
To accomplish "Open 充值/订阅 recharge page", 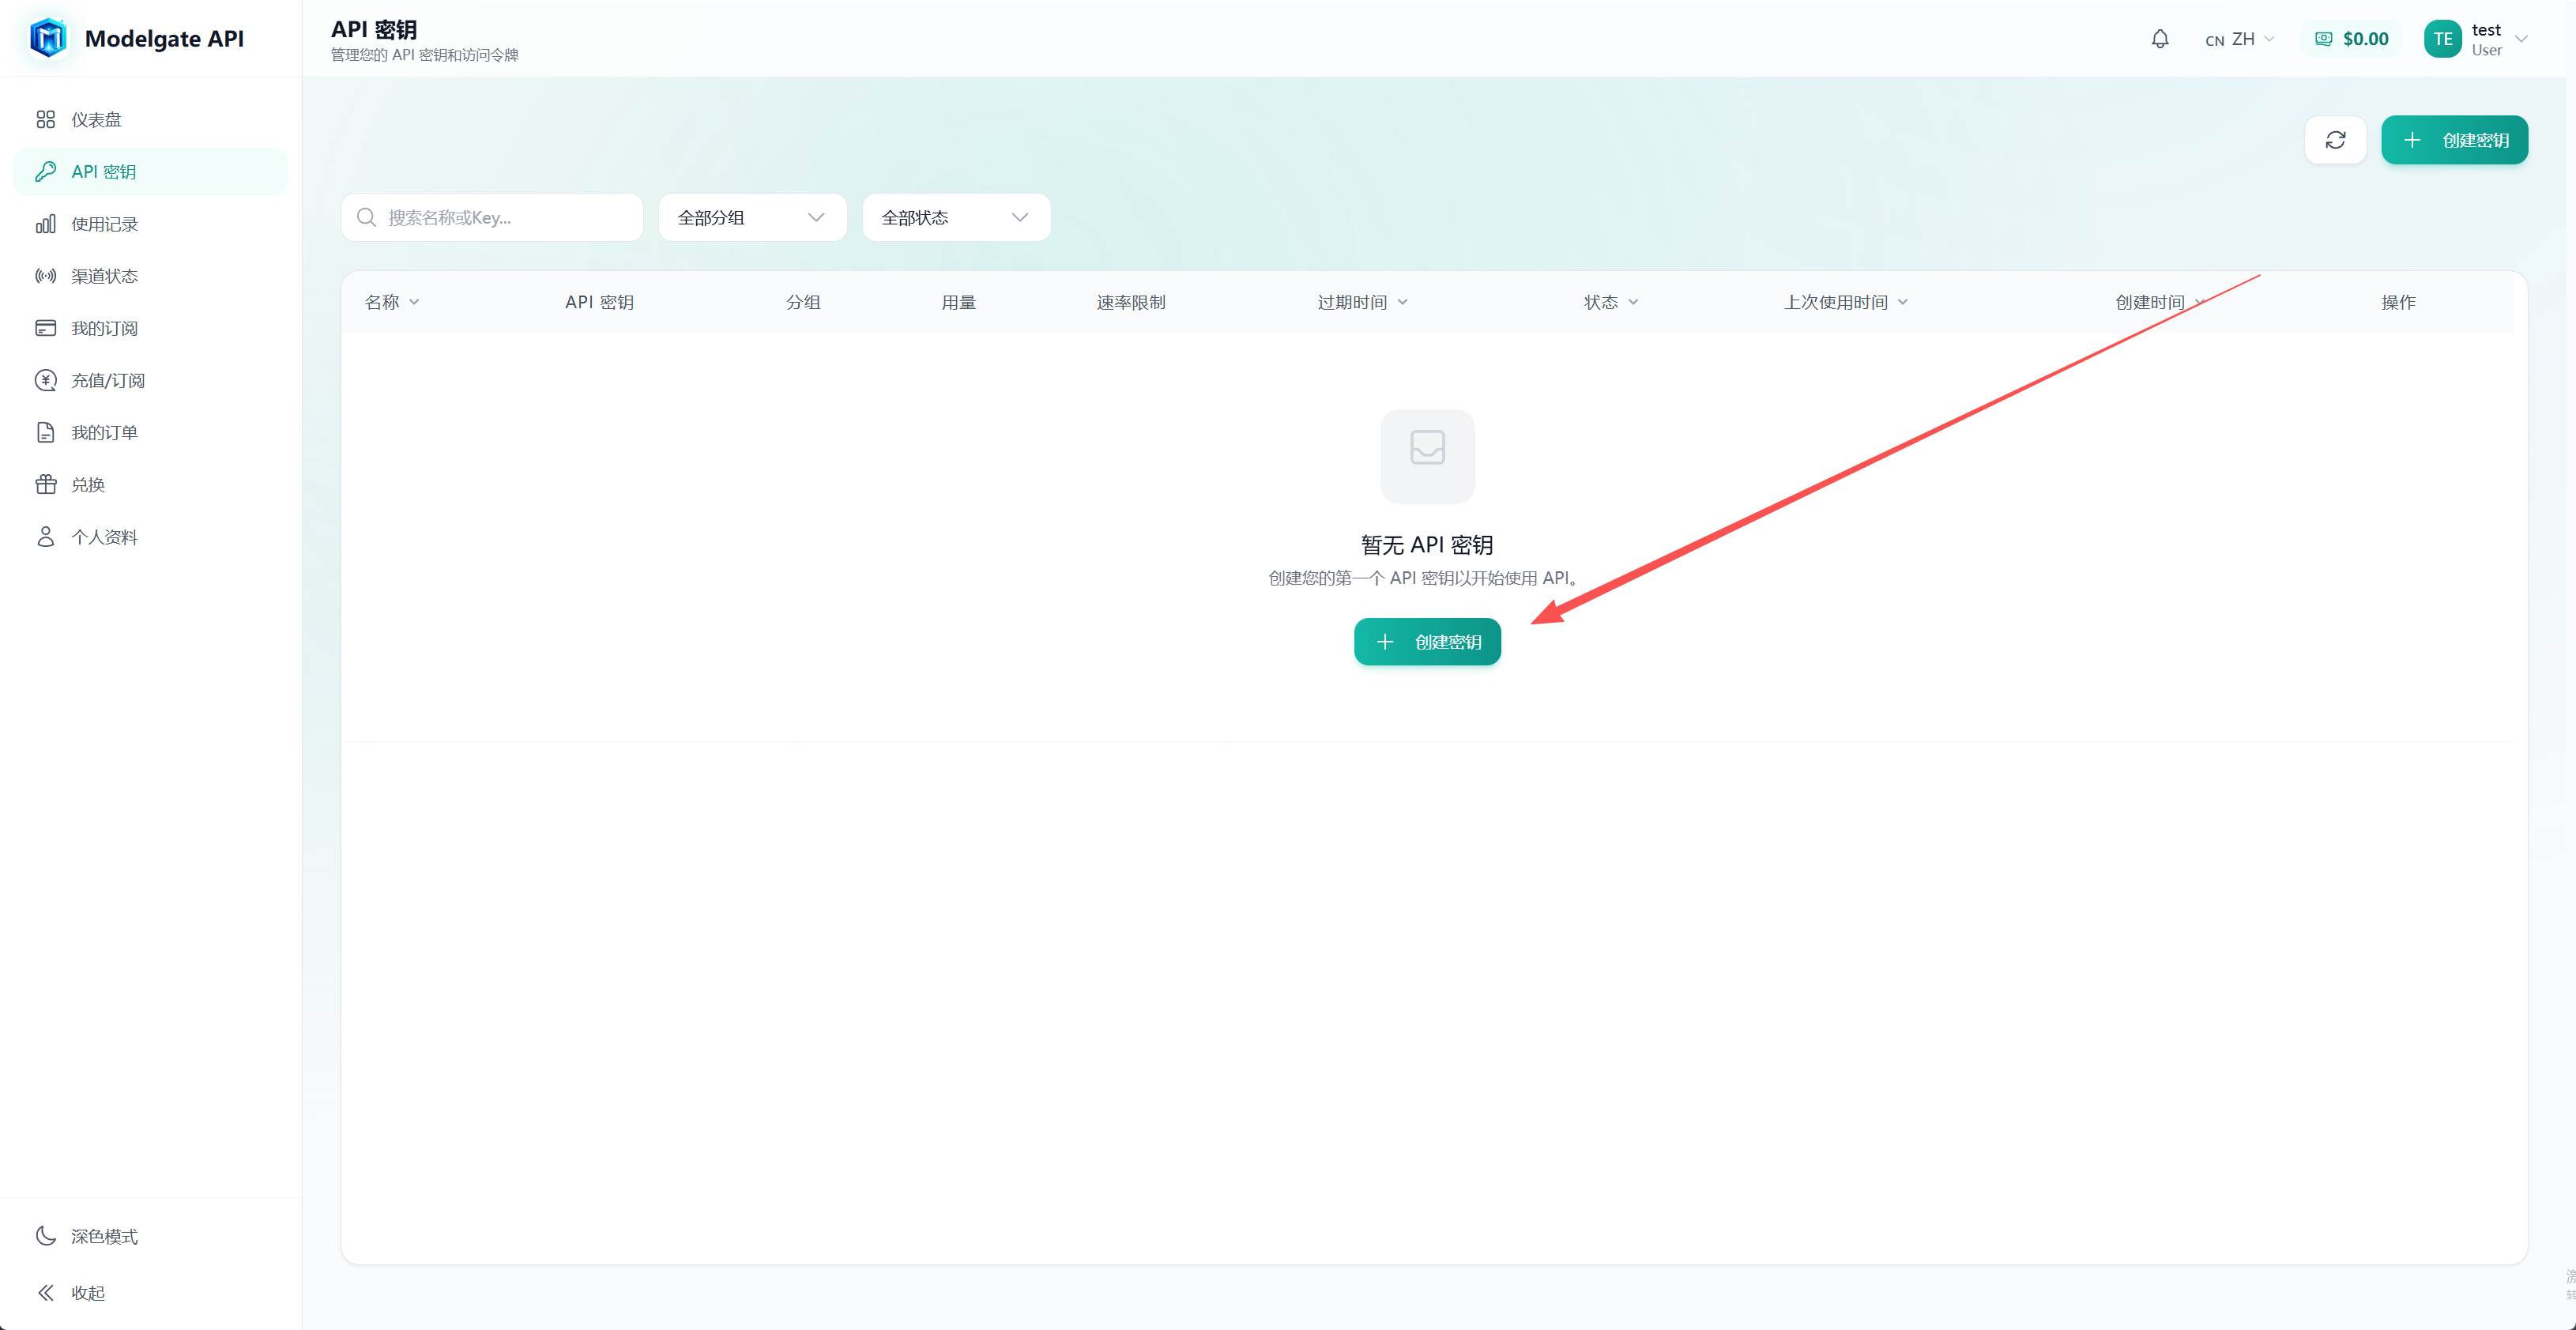I will point(108,381).
